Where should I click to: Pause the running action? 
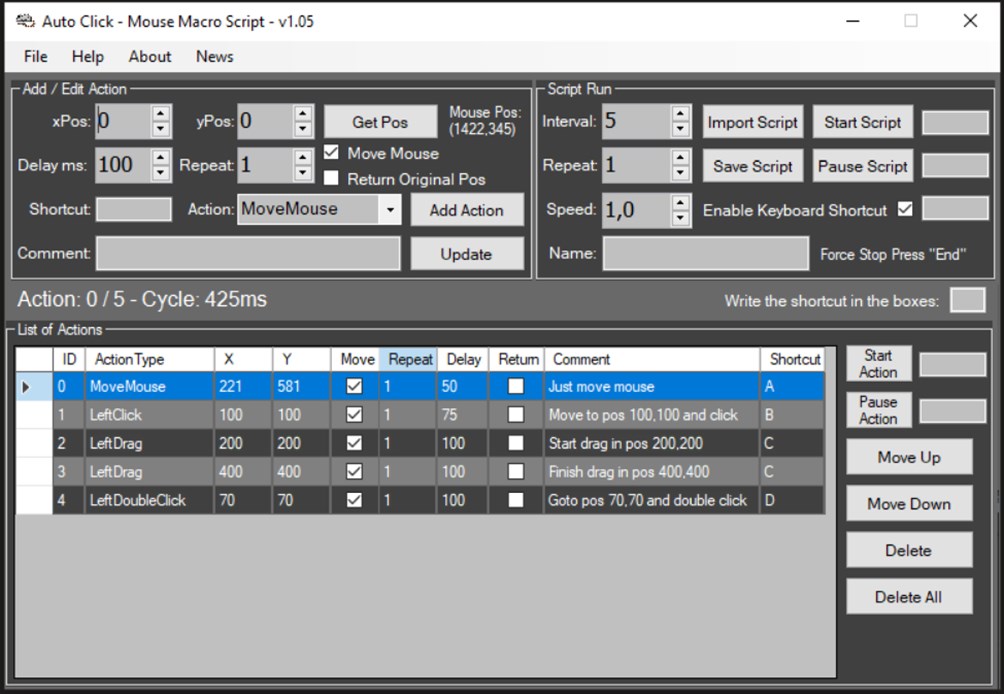(877, 409)
